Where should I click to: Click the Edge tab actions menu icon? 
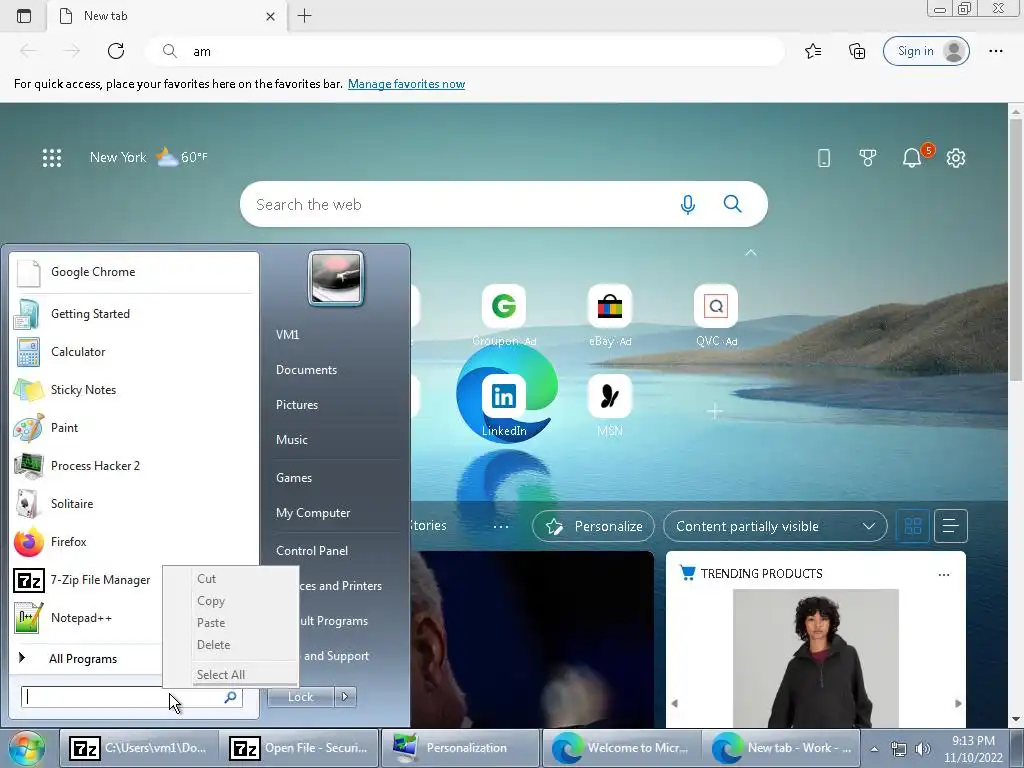pos(24,16)
